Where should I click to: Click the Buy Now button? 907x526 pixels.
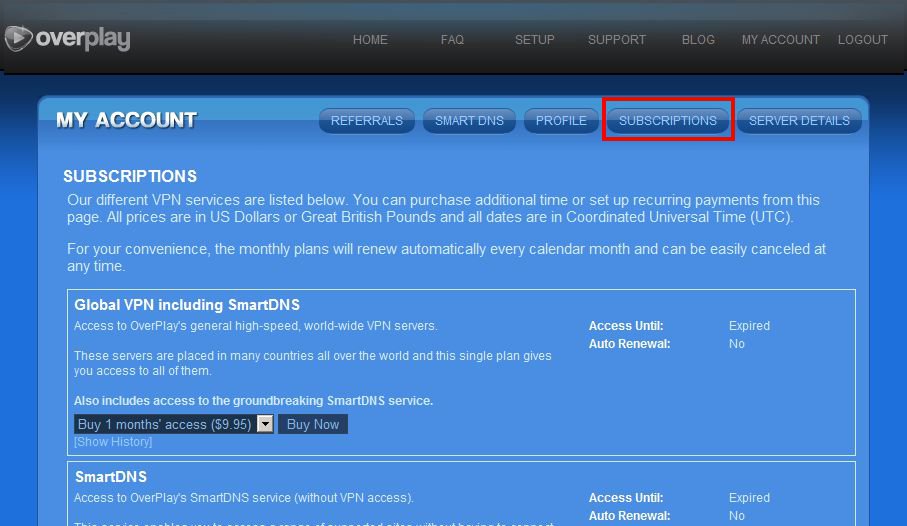click(x=313, y=424)
